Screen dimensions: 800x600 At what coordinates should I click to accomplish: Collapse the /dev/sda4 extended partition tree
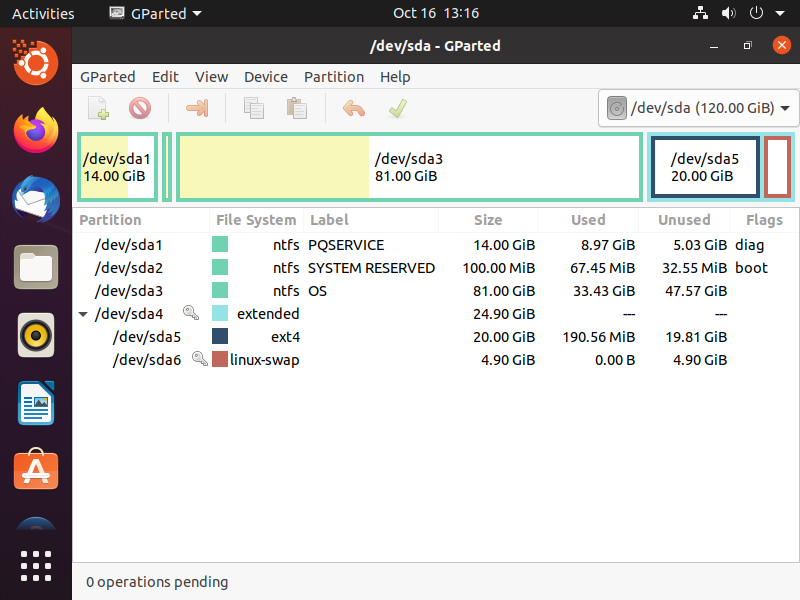pos(83,314)
